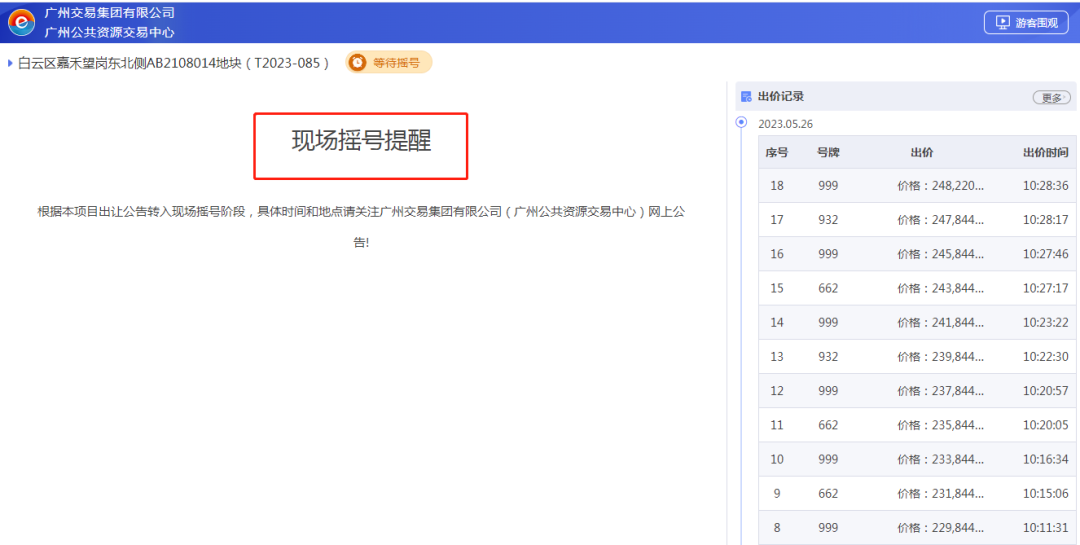Select bid price 价格：239,844...
1080x545 pixels.
pos(940,357)
